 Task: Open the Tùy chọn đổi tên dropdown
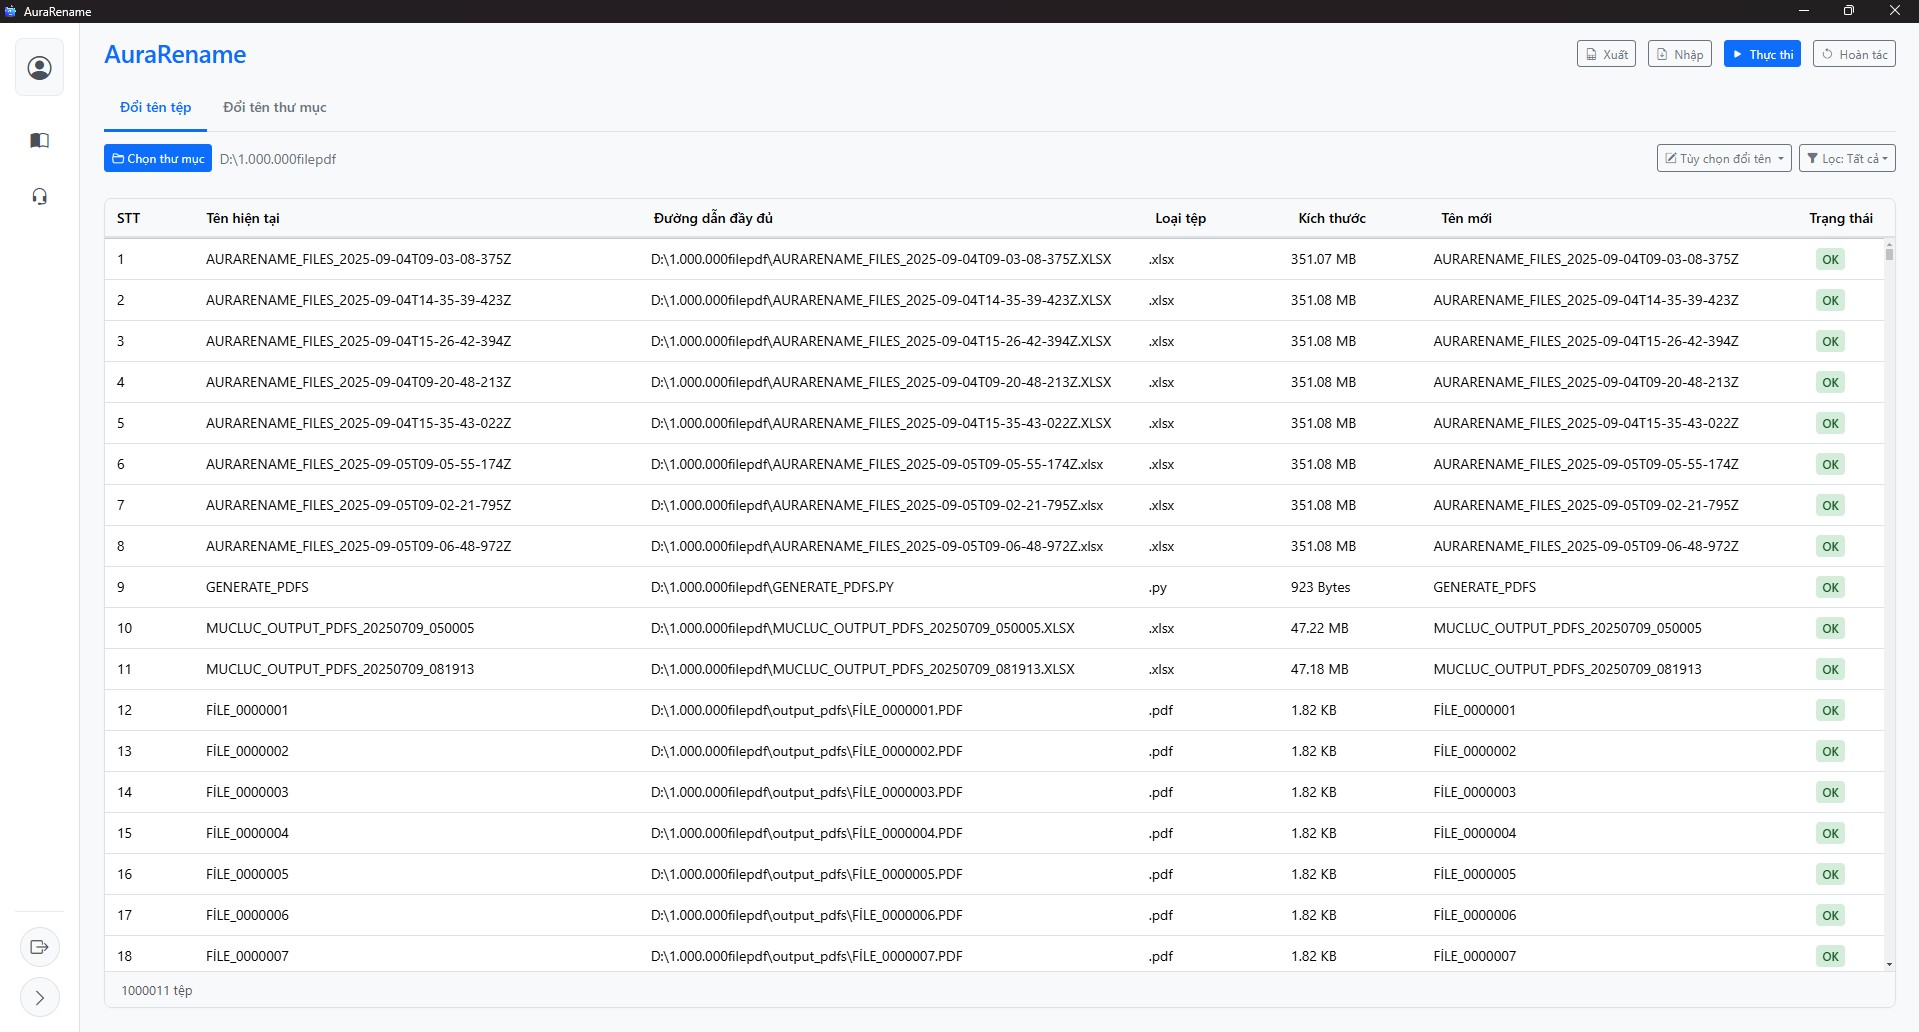1724,158
